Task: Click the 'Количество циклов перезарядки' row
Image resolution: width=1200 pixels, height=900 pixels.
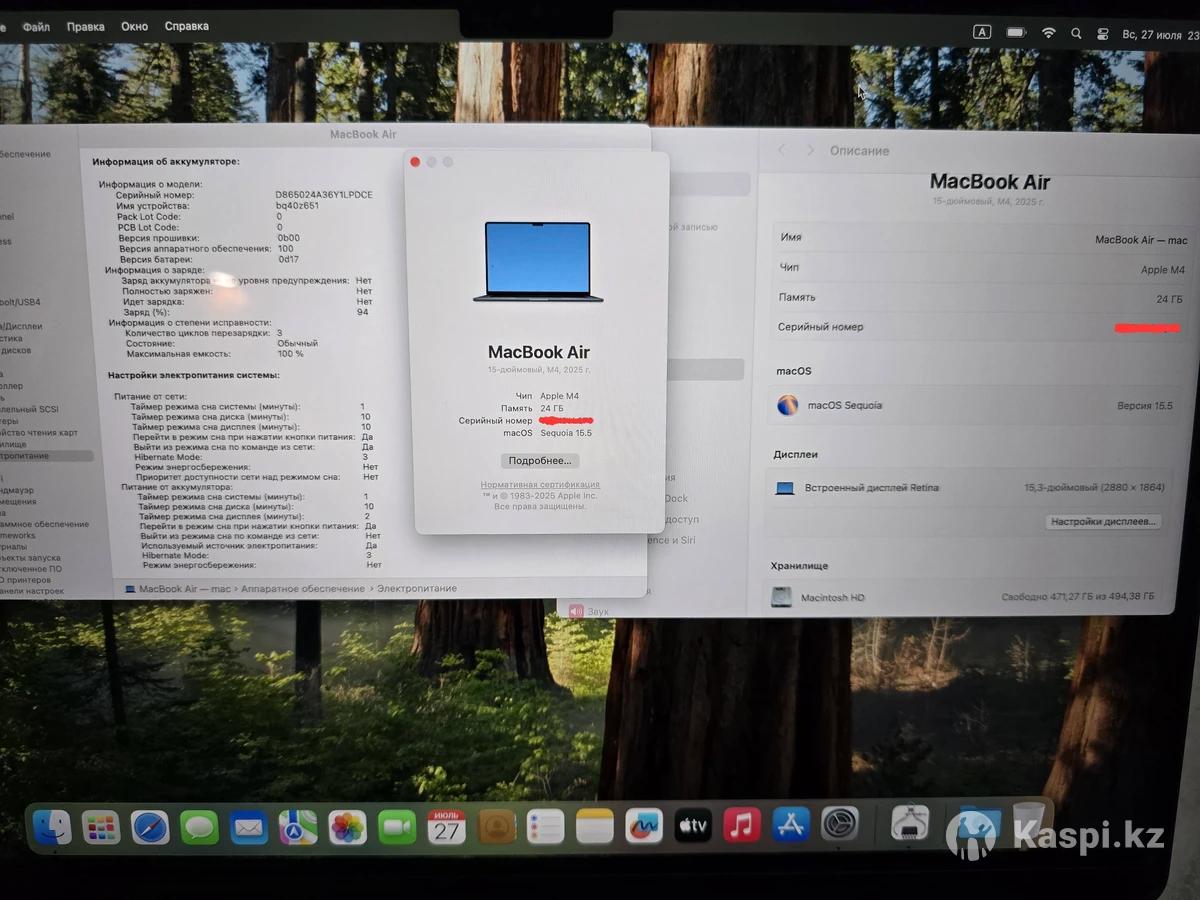Action: tap(202, 333)
